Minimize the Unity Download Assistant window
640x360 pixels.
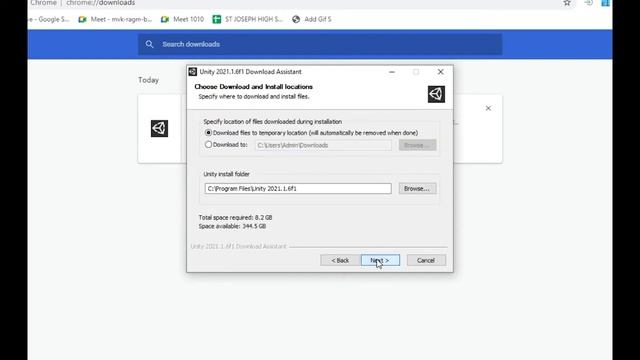(392, 72)
